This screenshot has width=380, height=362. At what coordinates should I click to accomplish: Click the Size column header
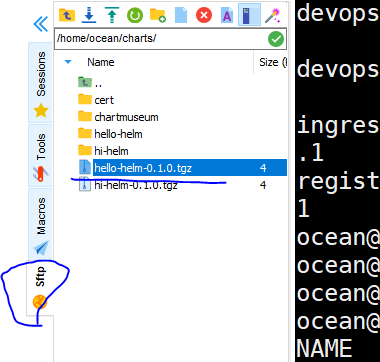point(273,62)
